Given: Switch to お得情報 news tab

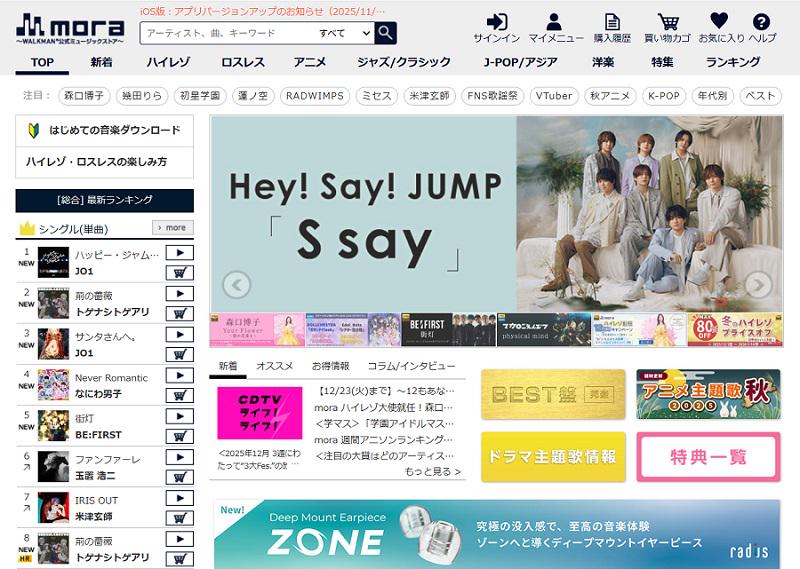Looking at the screenshot, I should [331, 366].
